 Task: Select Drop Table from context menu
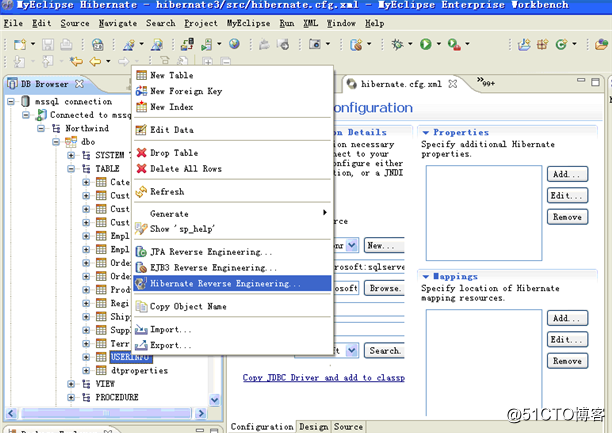232,153
